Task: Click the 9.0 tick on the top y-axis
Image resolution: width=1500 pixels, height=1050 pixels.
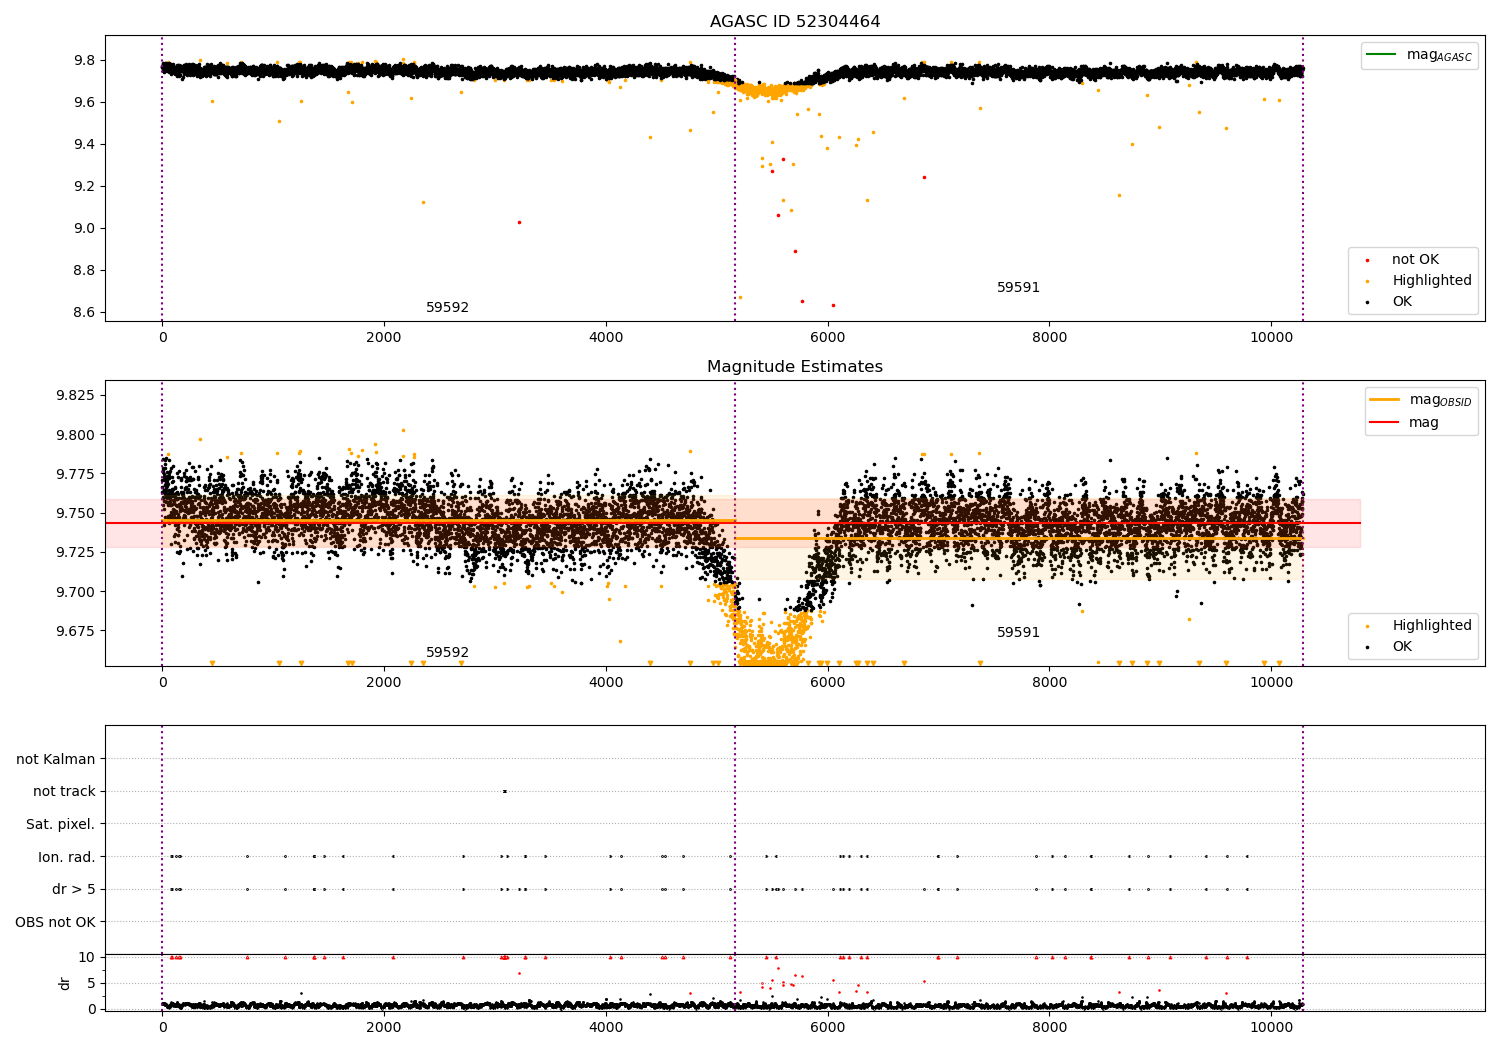Action: 83,229
